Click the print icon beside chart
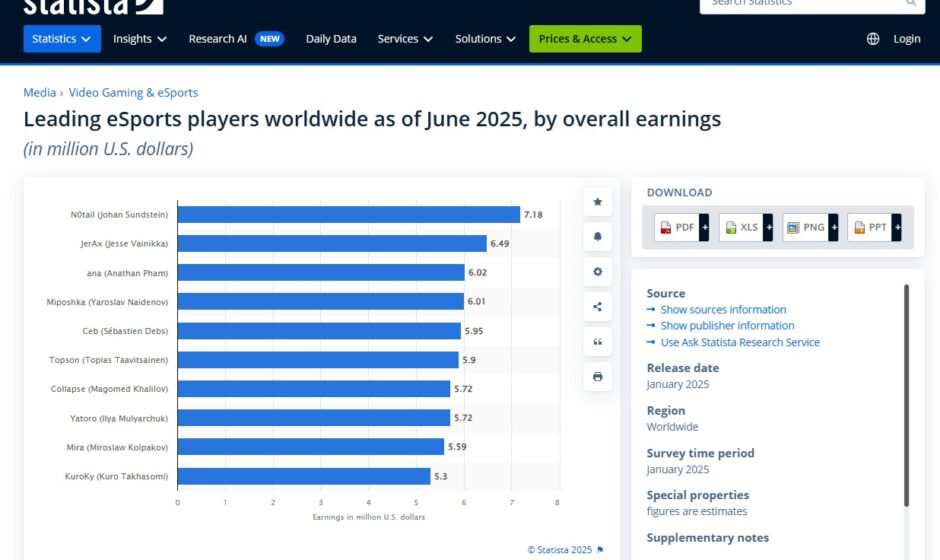Viewport: 940px width, 560px height. click(x=597, y=377)
